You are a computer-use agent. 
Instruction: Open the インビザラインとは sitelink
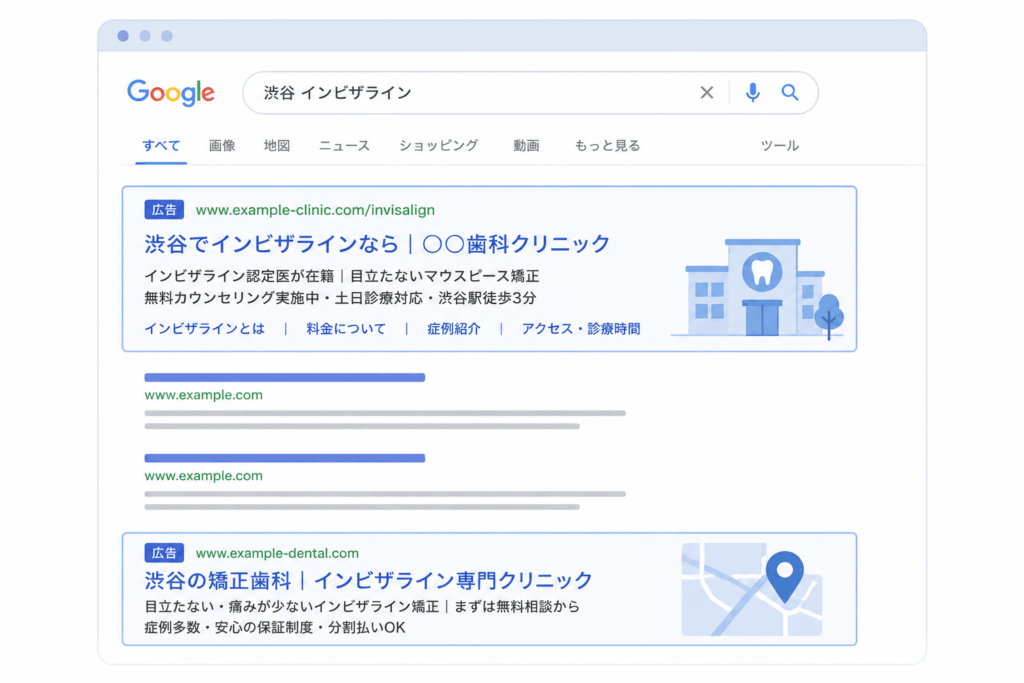click(204, 328)
